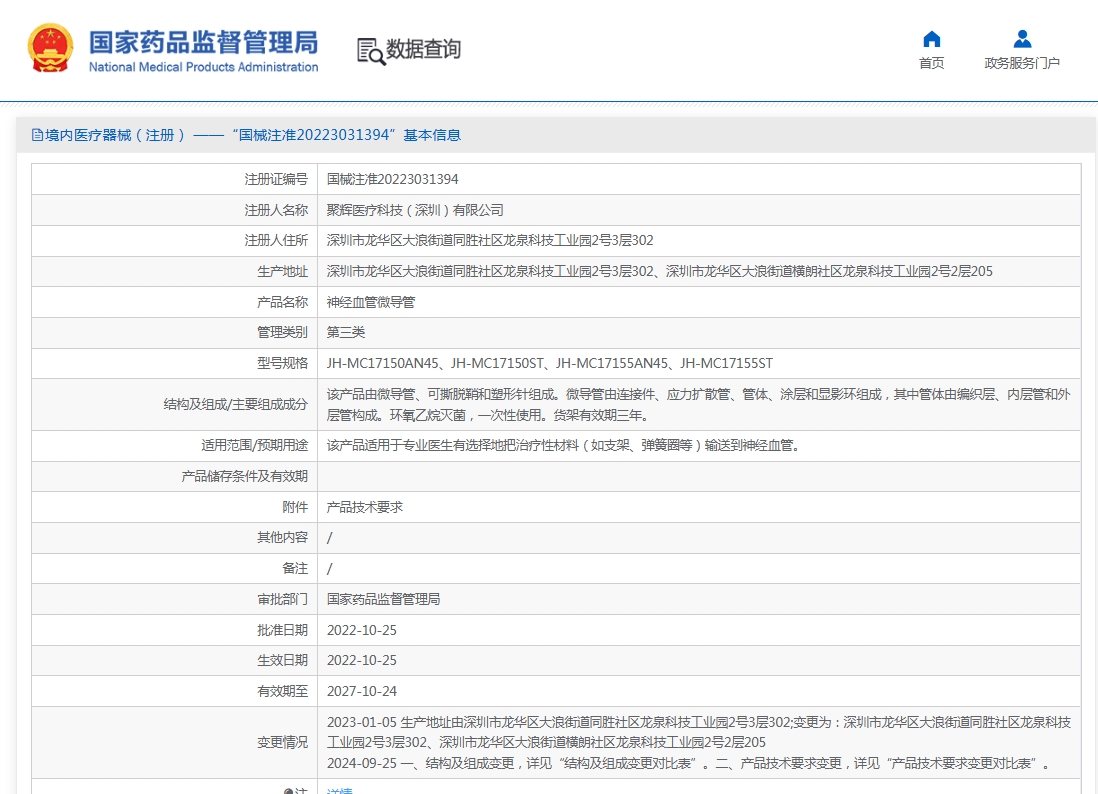1098x794 pixels.
Task: Open 政务服务门户 via the person icon
Action: tap(1022, 39)
